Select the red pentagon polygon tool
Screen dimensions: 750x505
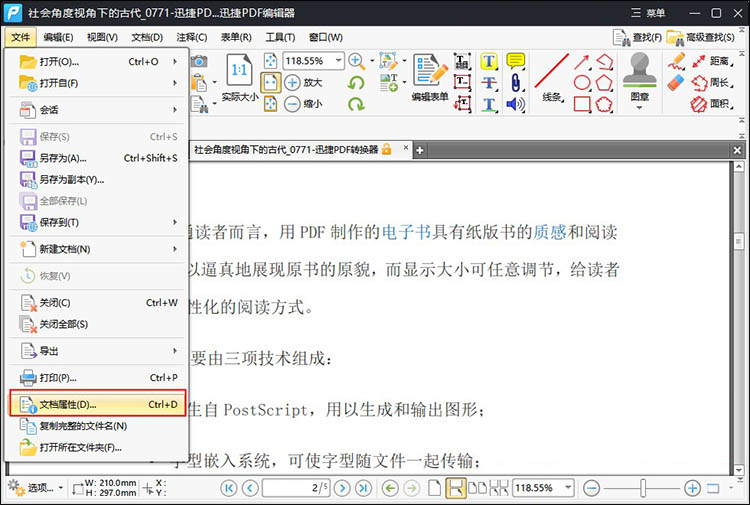[604, 83]
